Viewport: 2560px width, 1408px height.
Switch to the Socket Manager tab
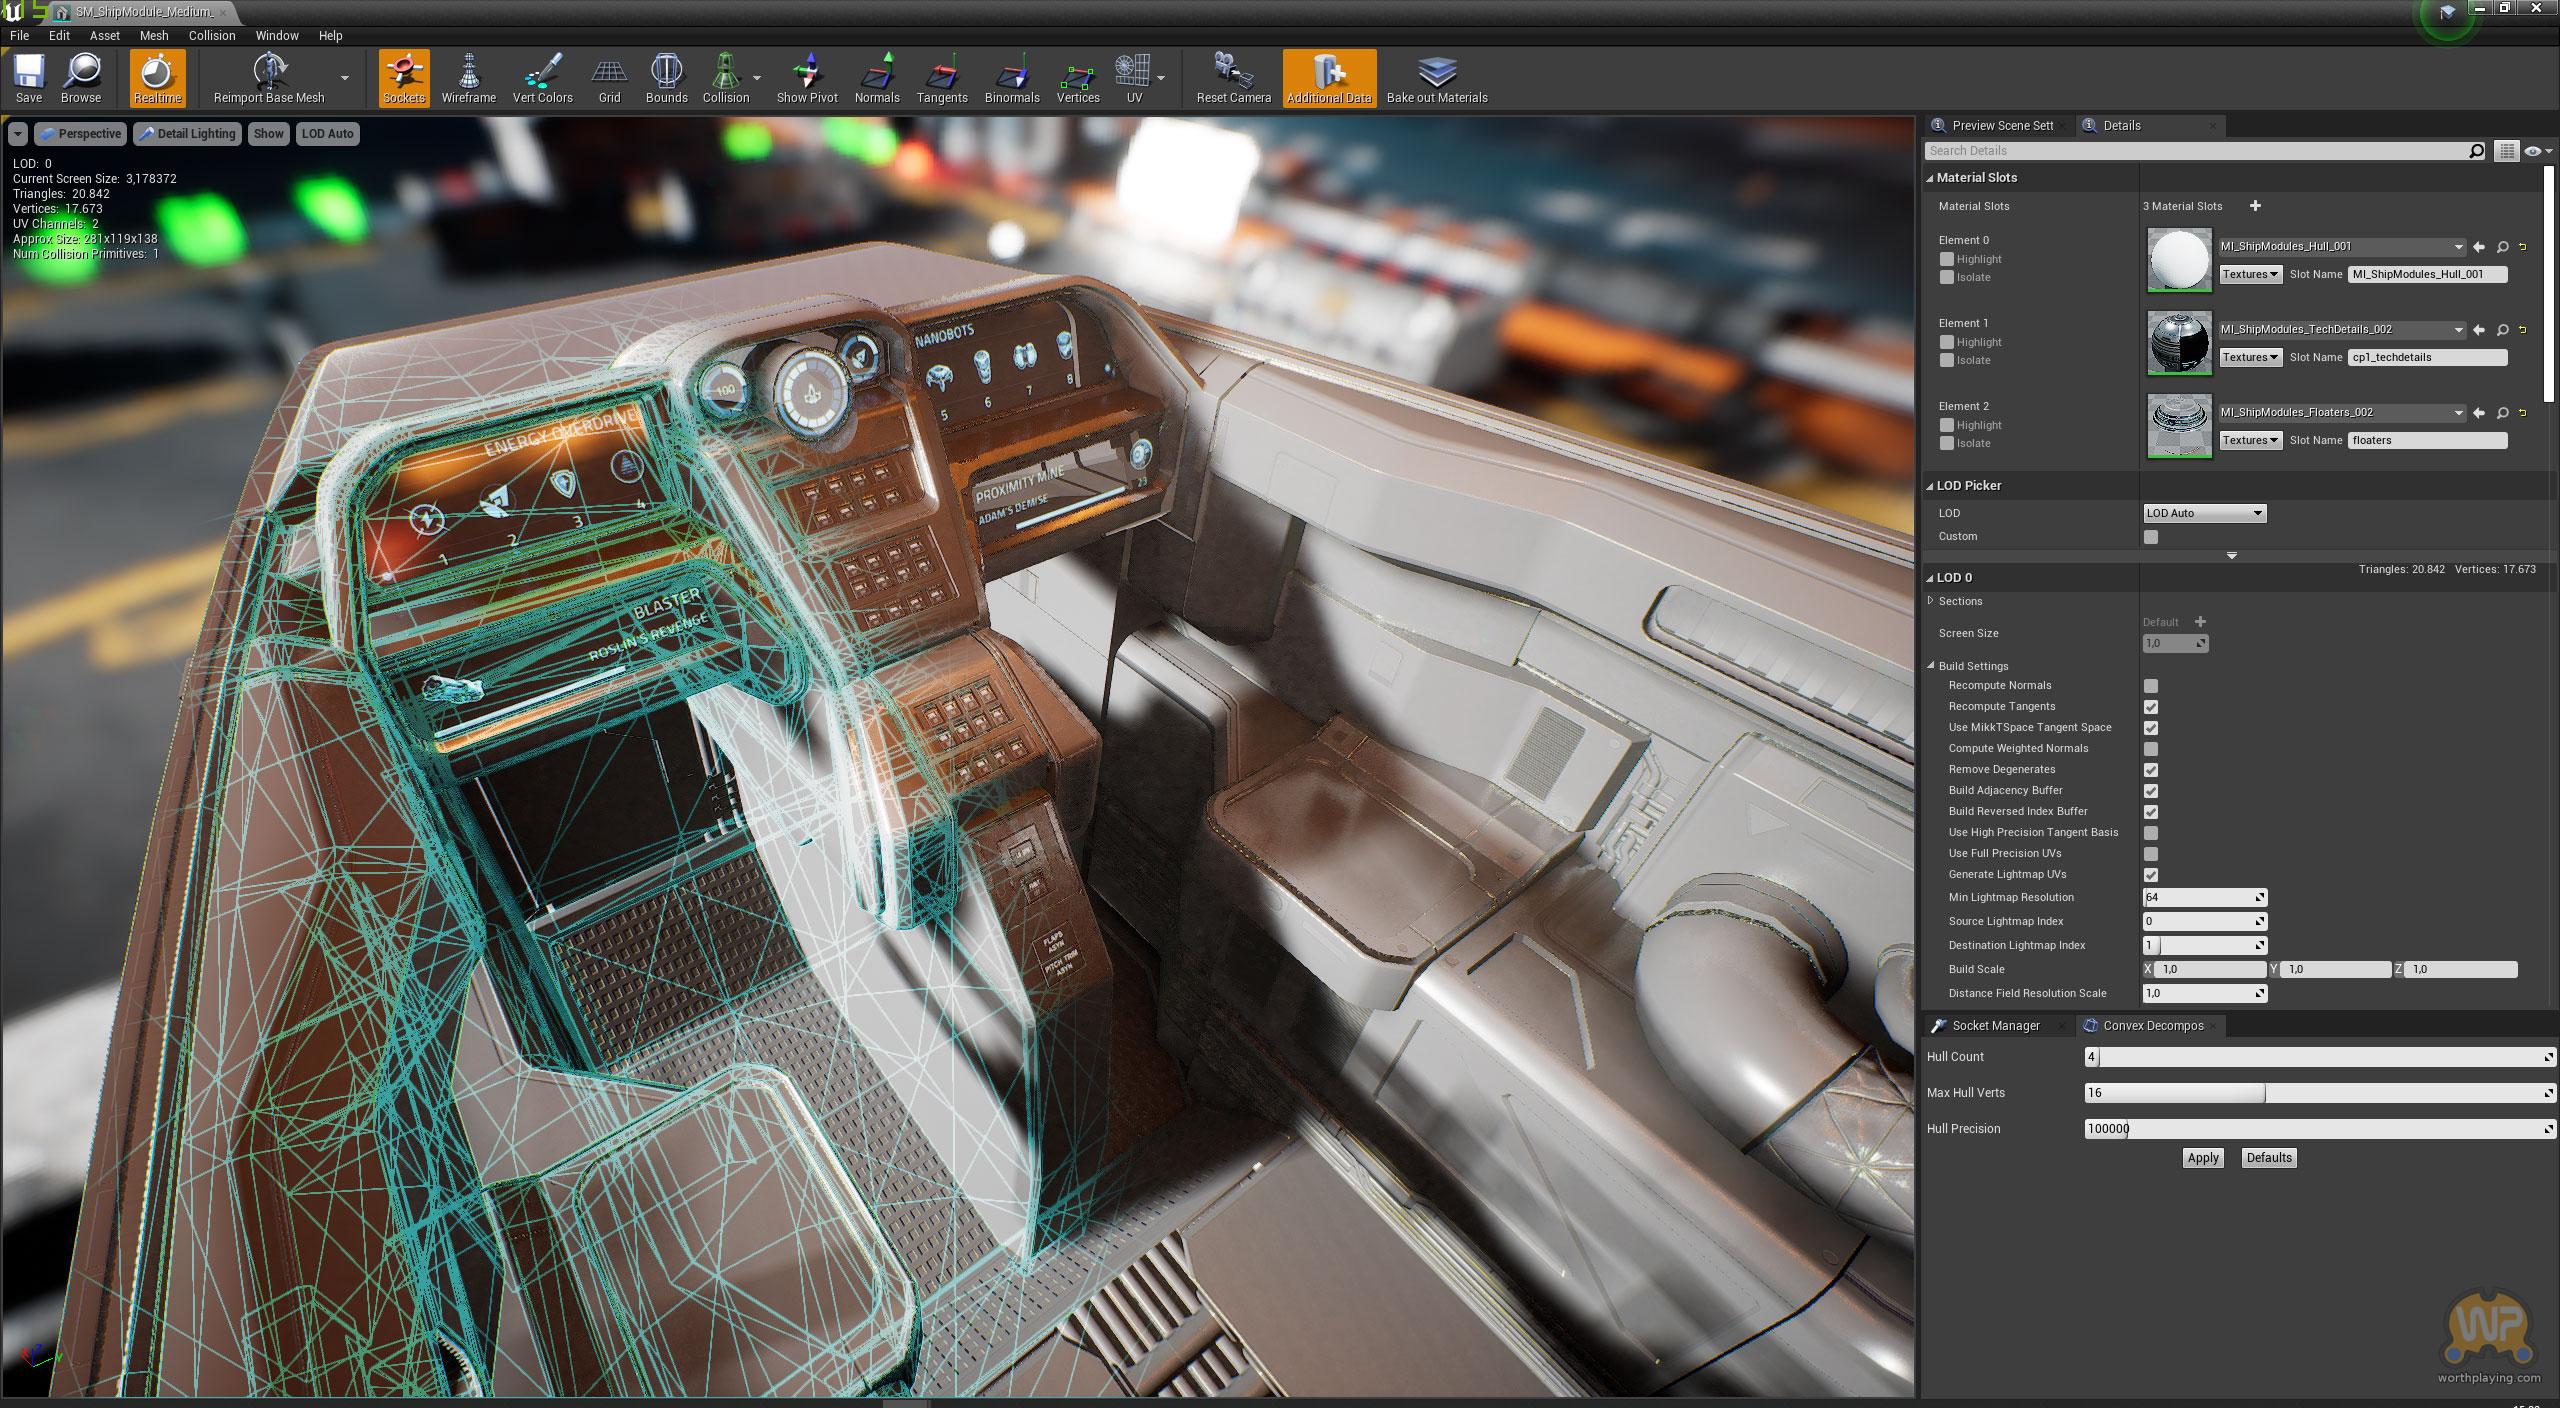click(x=1994, y=1026)
